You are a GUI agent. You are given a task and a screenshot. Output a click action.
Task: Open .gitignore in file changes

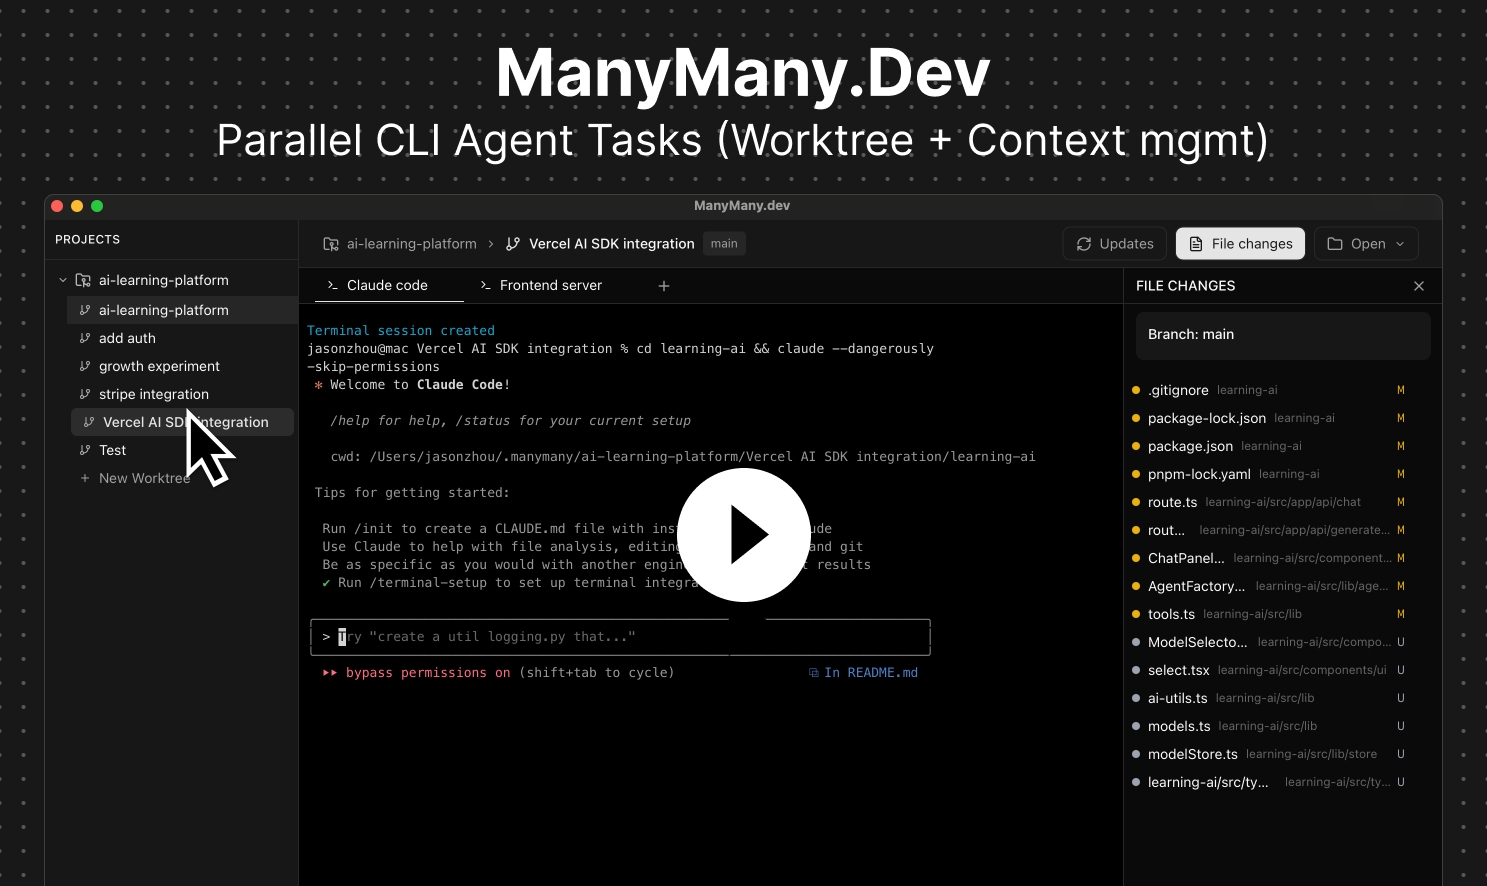[1270, 390]
